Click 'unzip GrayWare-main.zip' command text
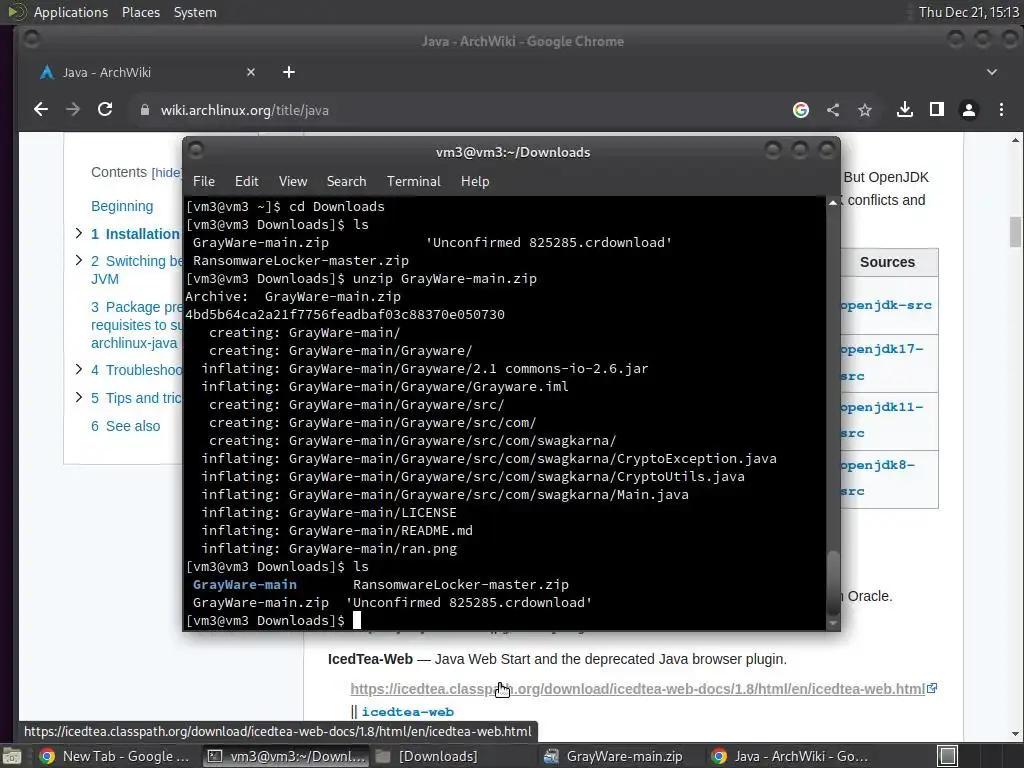 (x=447, y=279)
